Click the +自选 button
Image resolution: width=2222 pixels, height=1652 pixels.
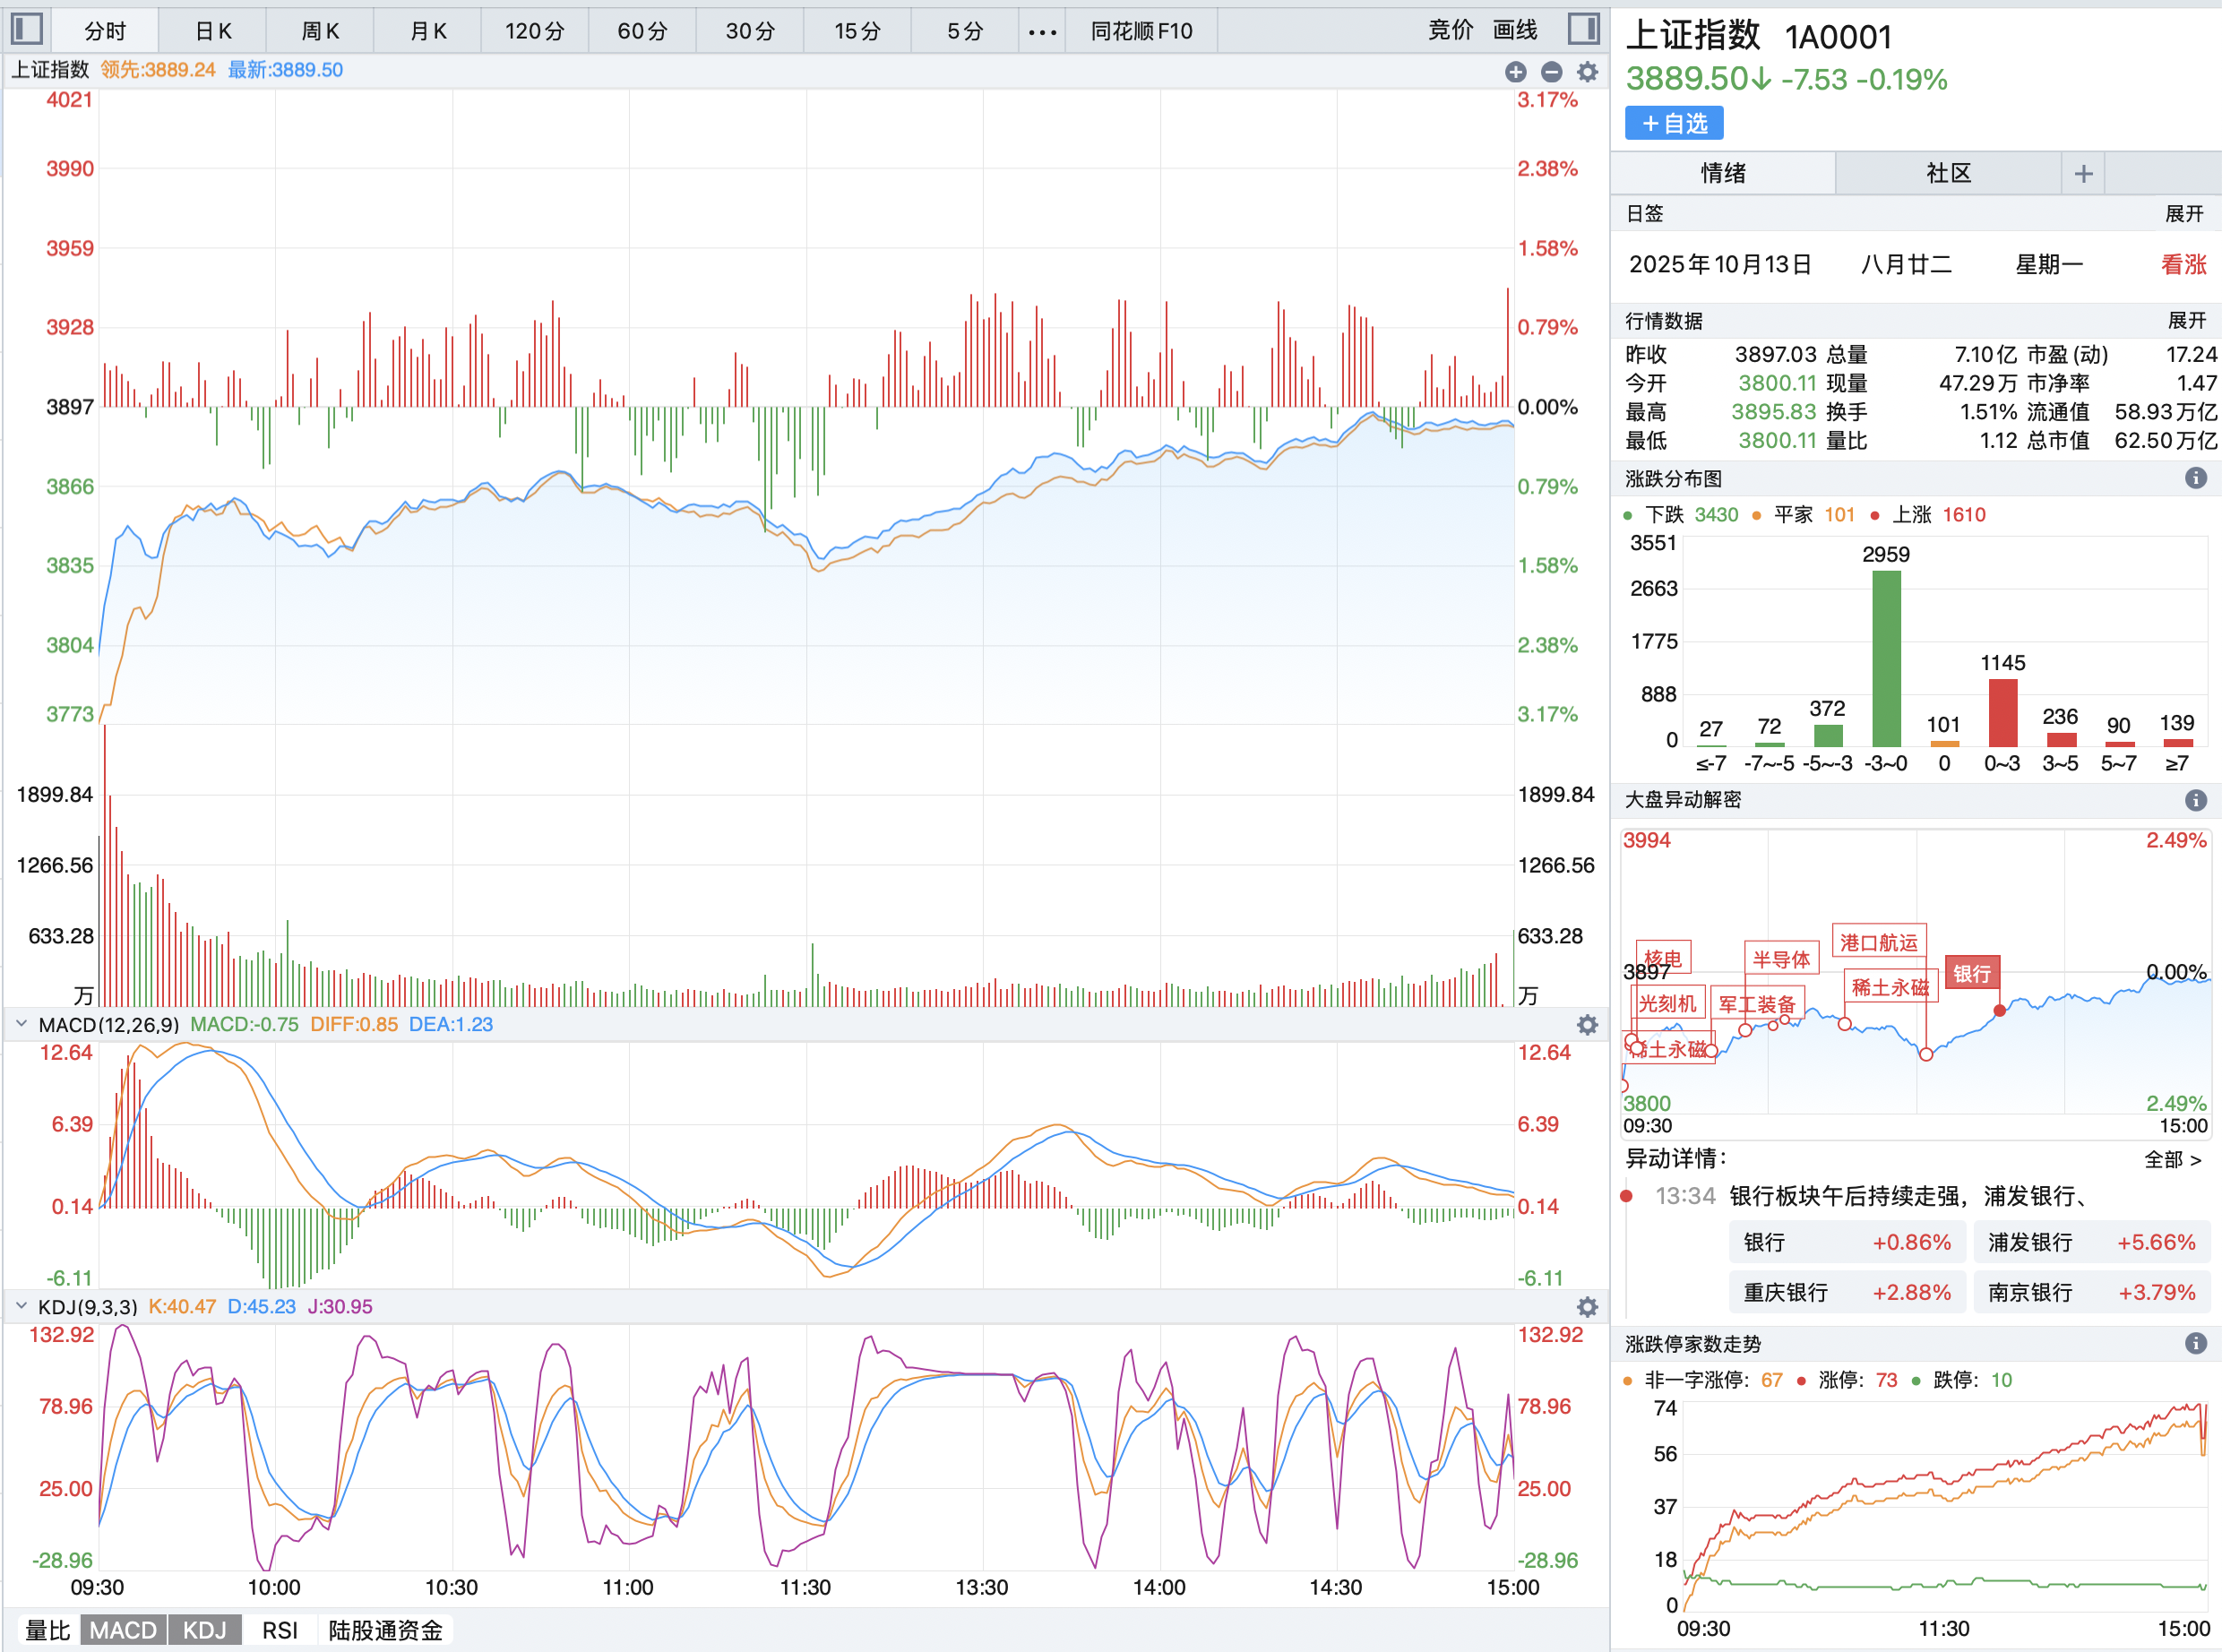[x=1674, y=123]
